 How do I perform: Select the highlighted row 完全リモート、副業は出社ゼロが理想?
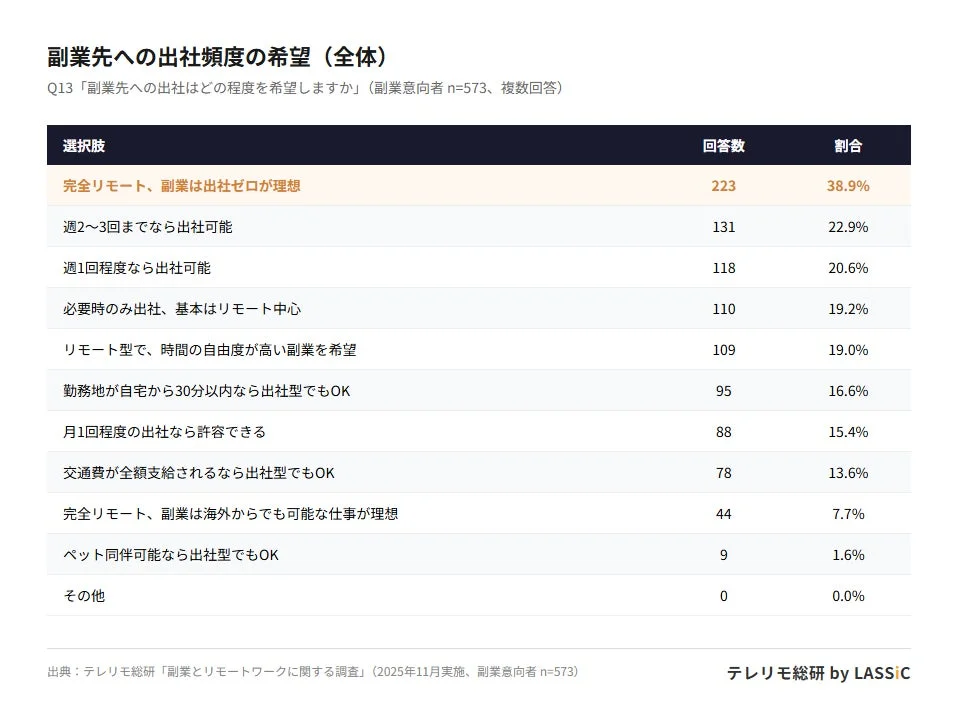click(182, 186)
